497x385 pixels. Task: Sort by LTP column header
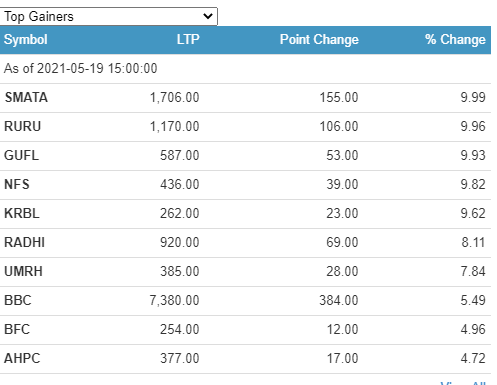(188, 39)
